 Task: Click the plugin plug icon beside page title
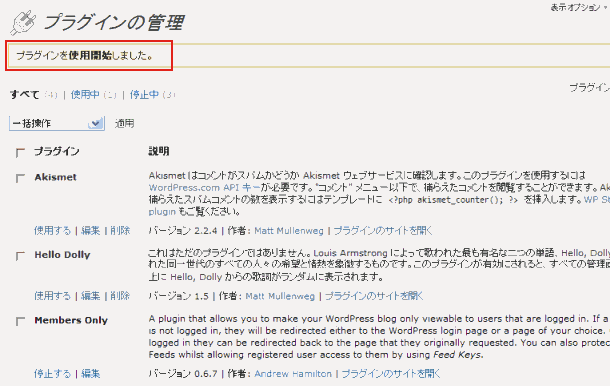[x=23, y=22]
